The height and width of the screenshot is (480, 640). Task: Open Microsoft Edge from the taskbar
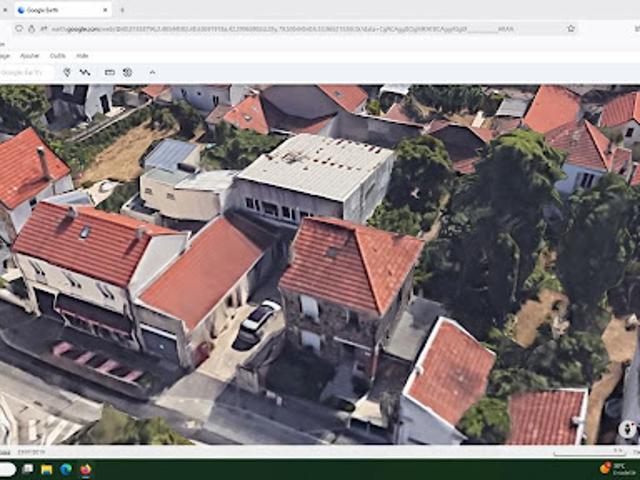pyautogui.click(x=66, y=469)
